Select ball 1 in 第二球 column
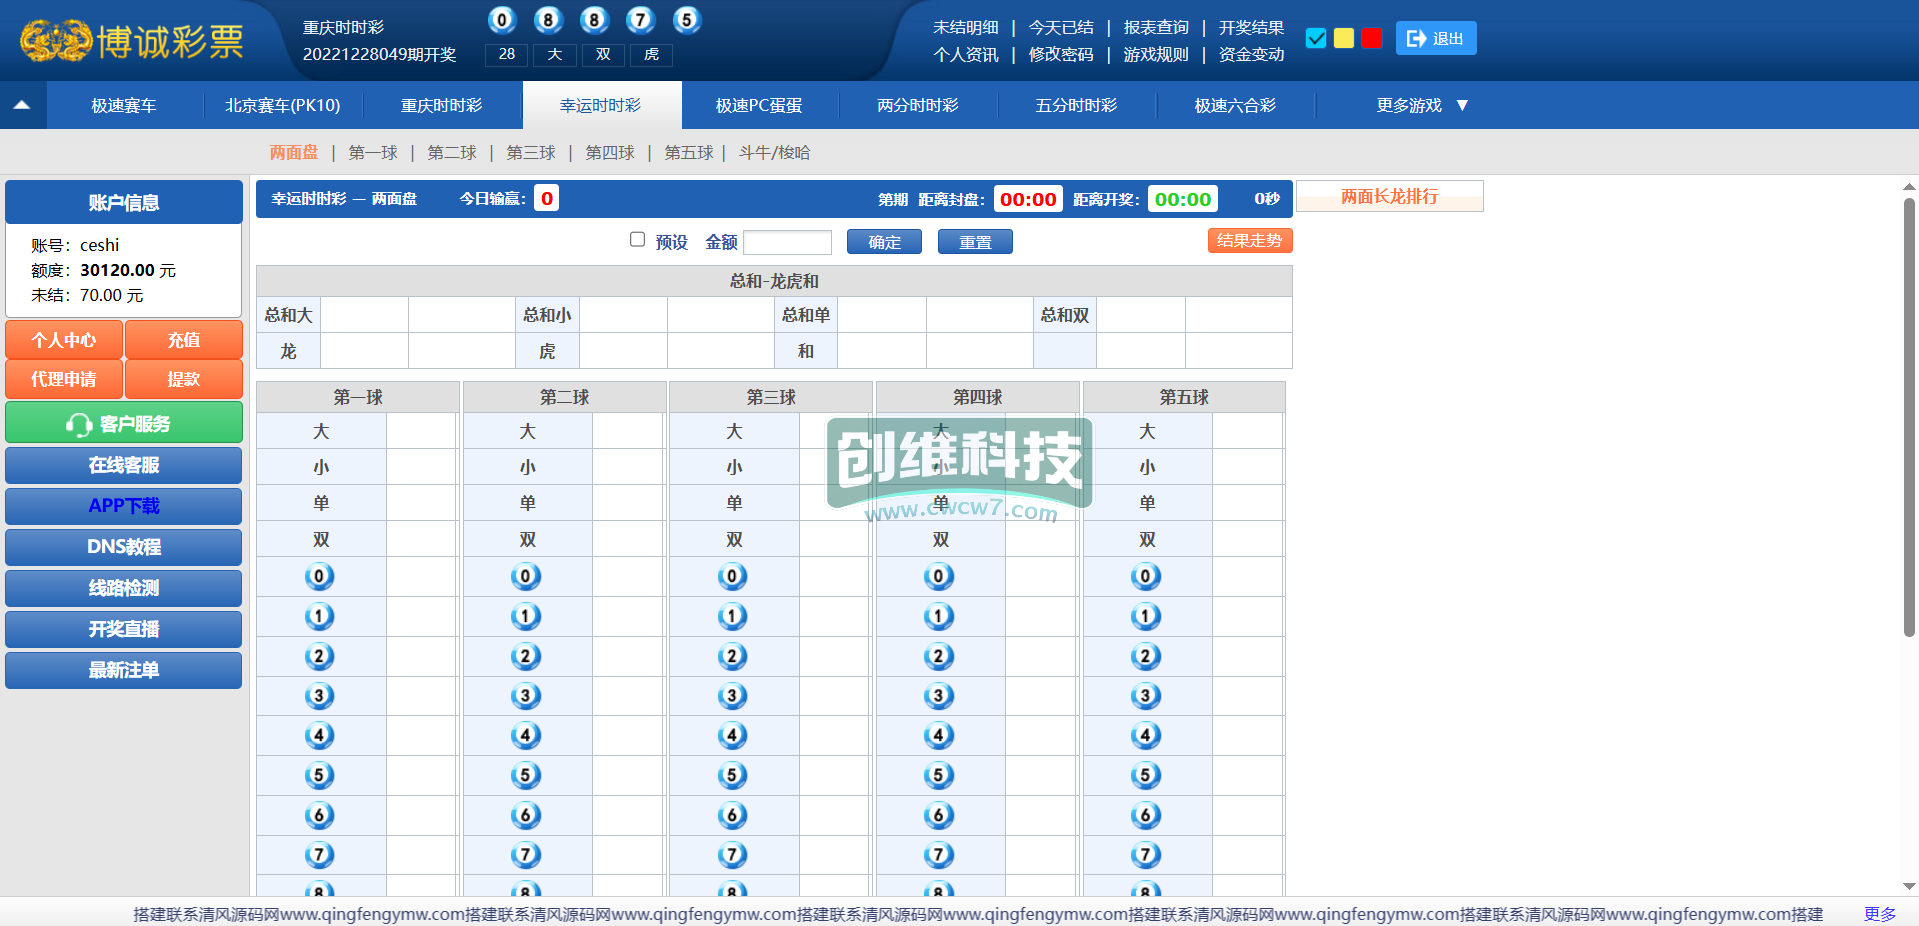Screen dimensions: 1919x926 (x=526, y=616)
